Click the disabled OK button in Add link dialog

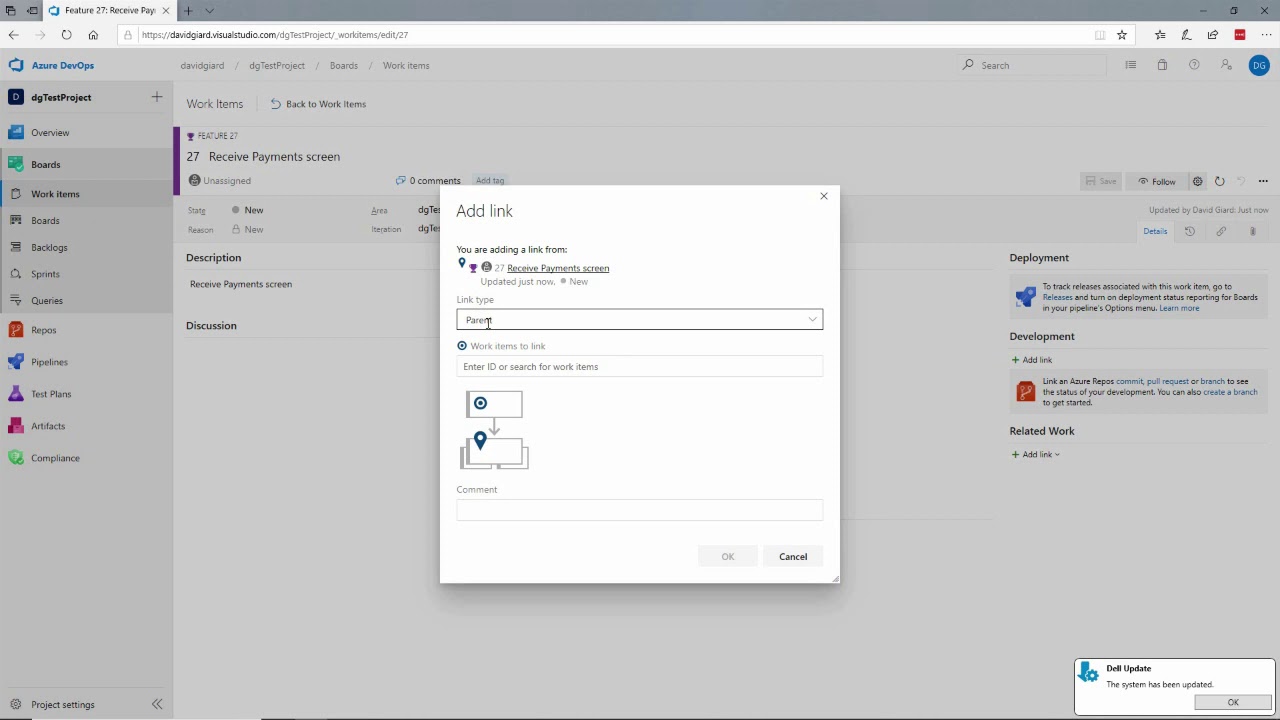pyautogui.click(x=728, y=557)
